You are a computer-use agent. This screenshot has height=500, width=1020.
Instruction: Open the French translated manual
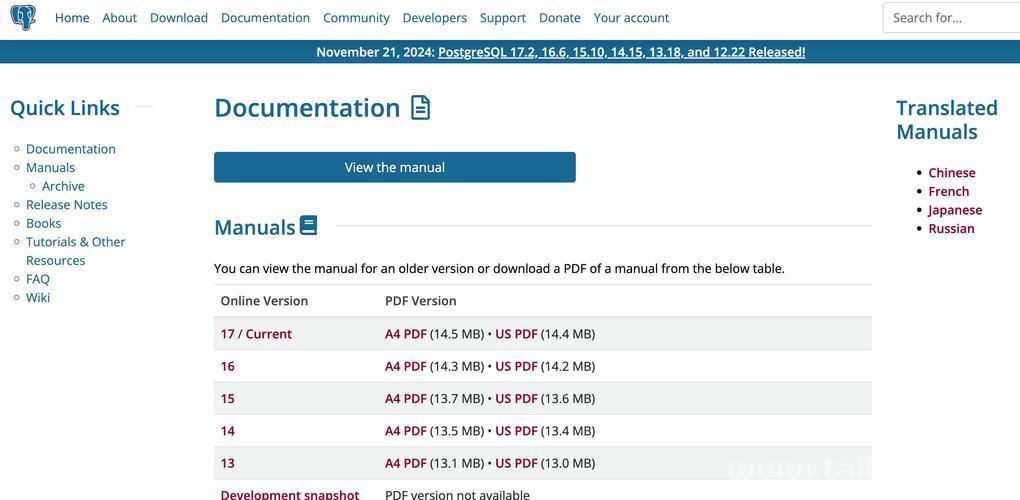(x=948, y=192)
